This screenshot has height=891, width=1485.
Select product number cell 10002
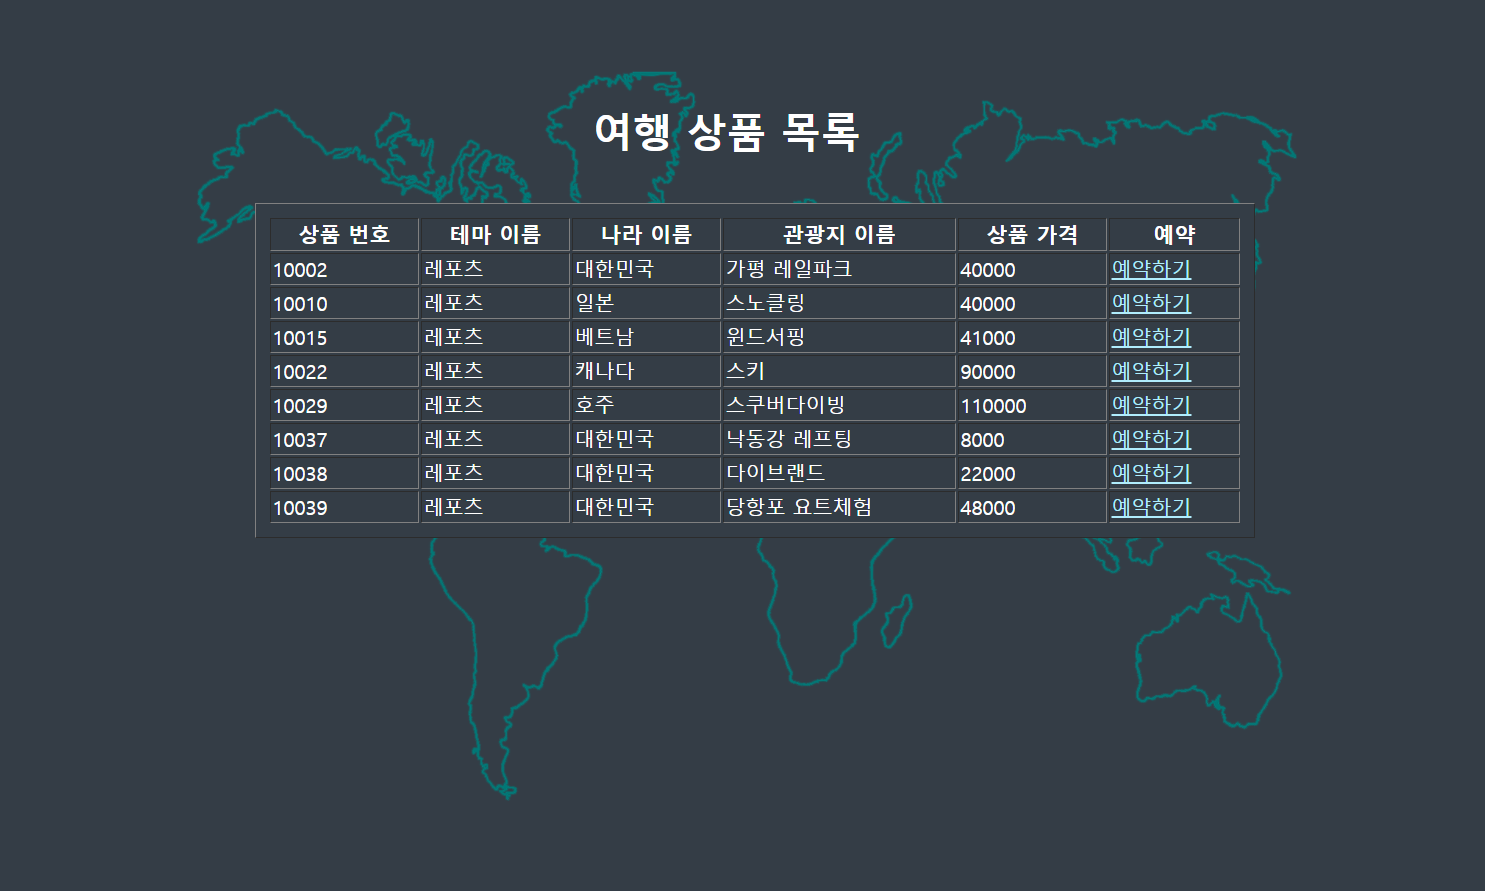click(344, 269)
